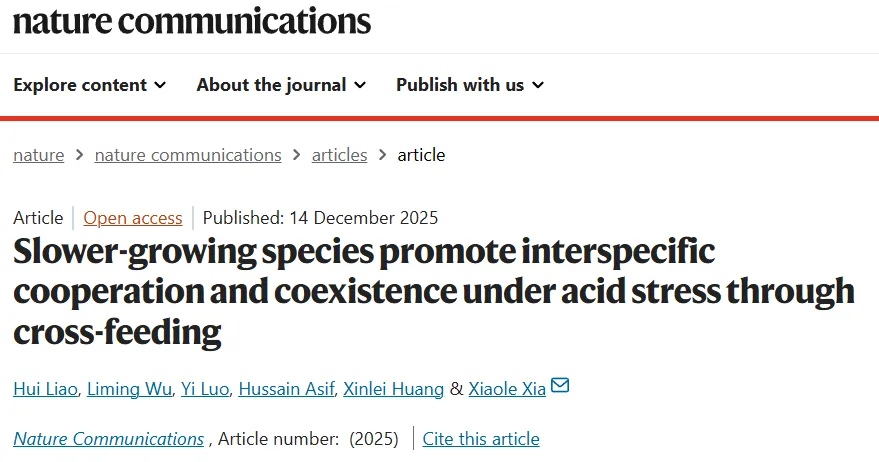
Task: Click author Xinlei Huang
Action: click(393, 389)
